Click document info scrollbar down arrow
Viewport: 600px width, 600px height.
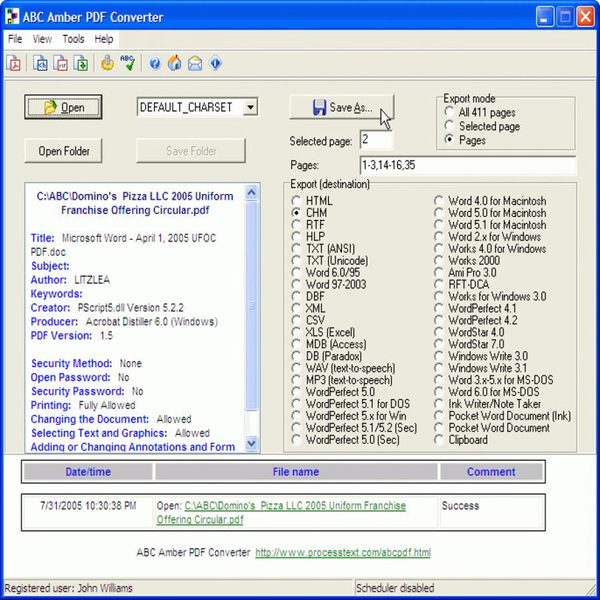(x=251, y=443)
